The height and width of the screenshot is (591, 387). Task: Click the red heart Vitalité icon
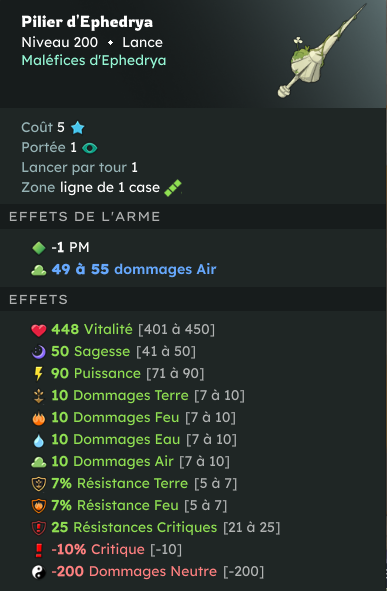pyautogui.click(x=38, y=330)
